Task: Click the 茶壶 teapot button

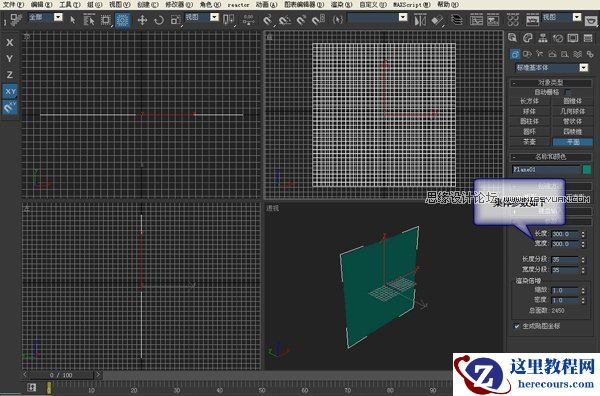Action: [x=530, y=142]
